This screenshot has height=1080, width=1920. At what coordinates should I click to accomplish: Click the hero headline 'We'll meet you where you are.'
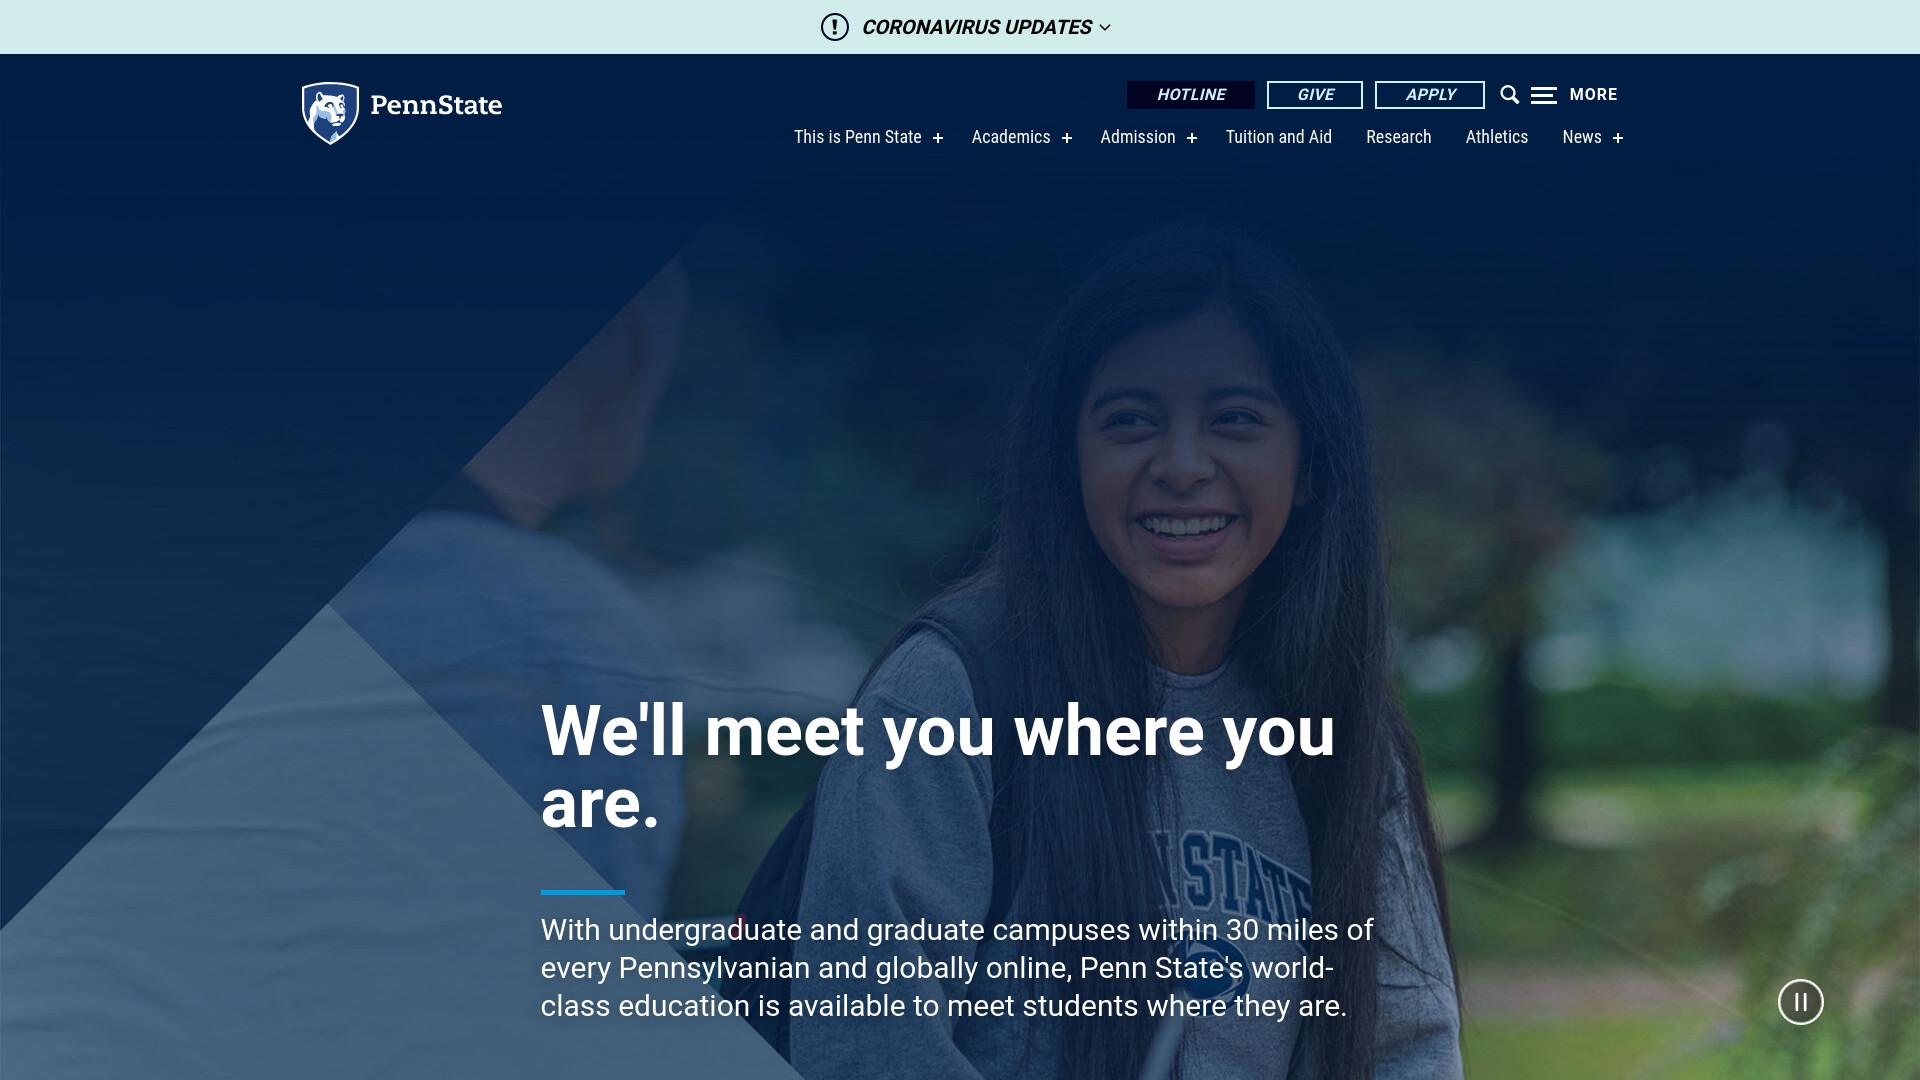pyautogui.click(x=938, y=767)
